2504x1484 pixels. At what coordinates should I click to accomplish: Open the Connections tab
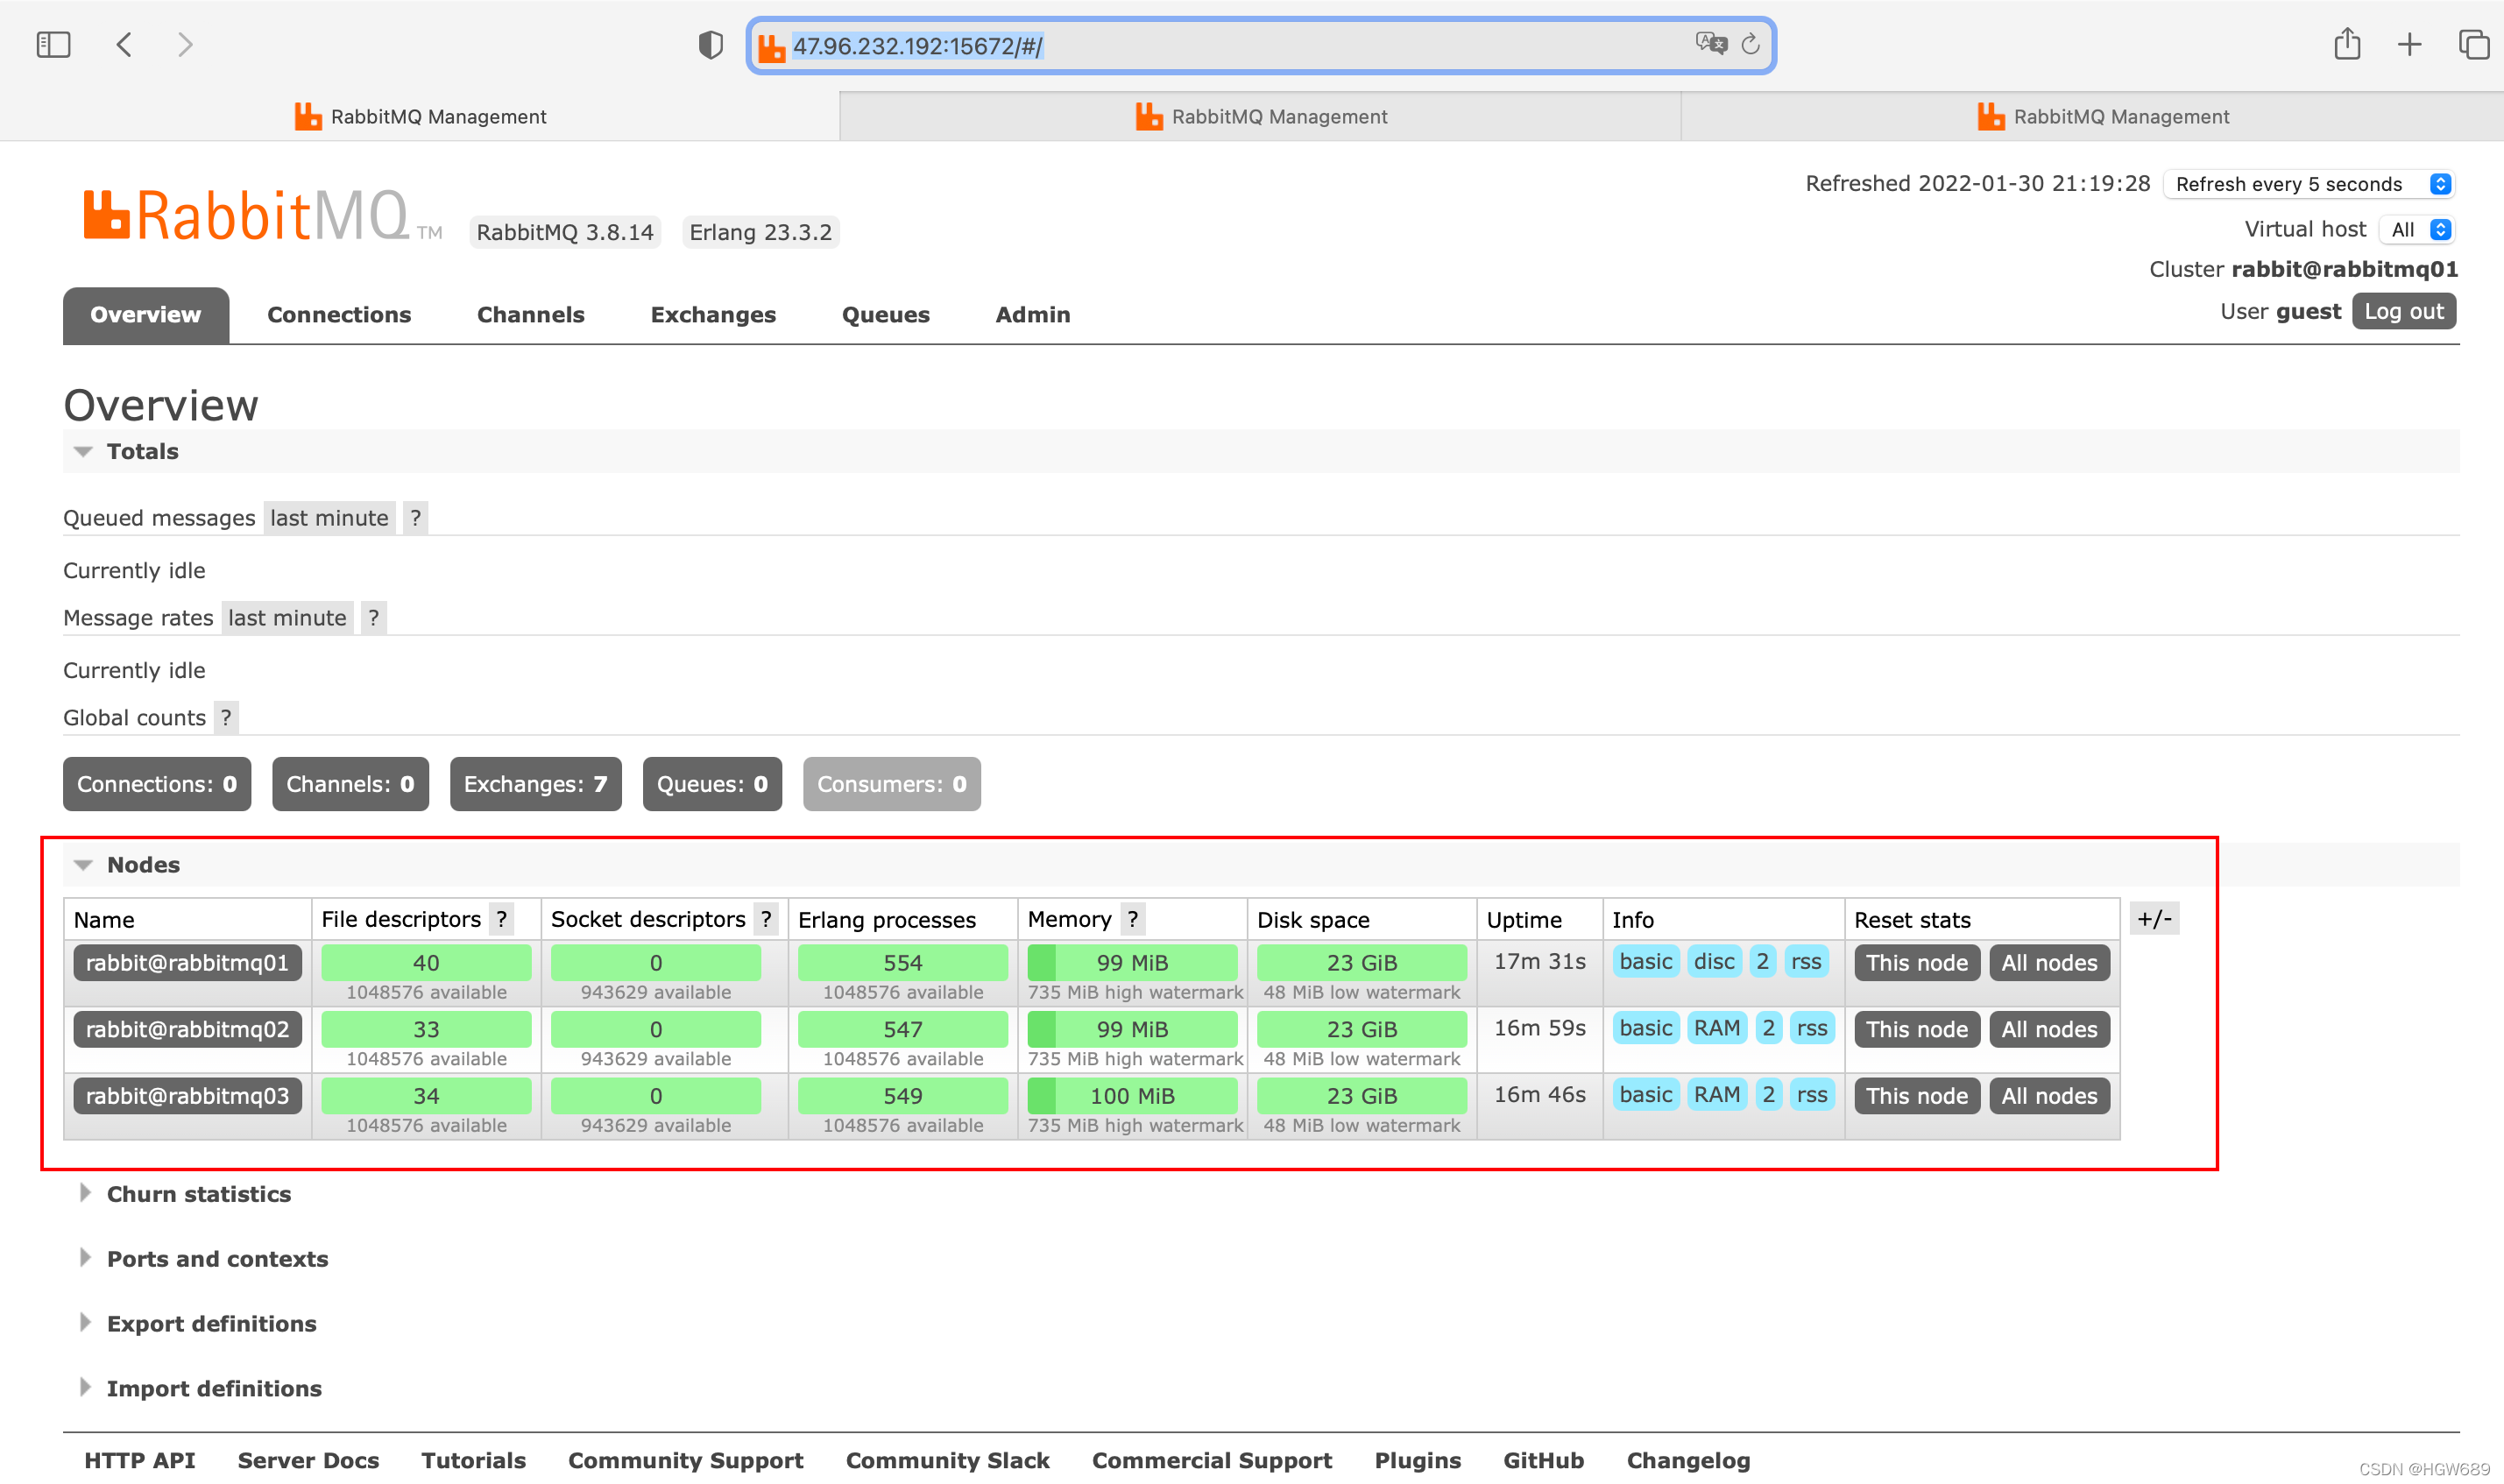point(339,315)
